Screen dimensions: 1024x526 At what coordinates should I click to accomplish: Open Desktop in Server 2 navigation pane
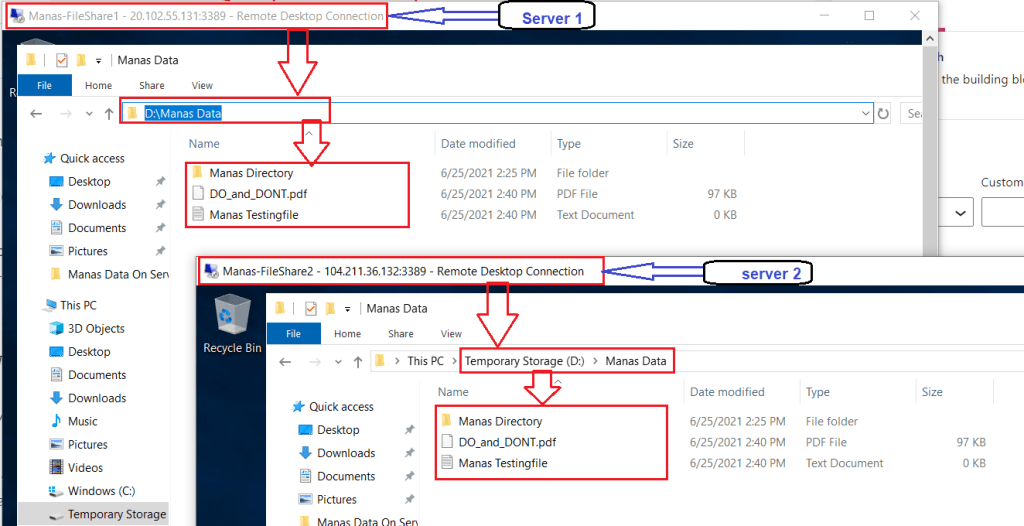click(338, 430)
